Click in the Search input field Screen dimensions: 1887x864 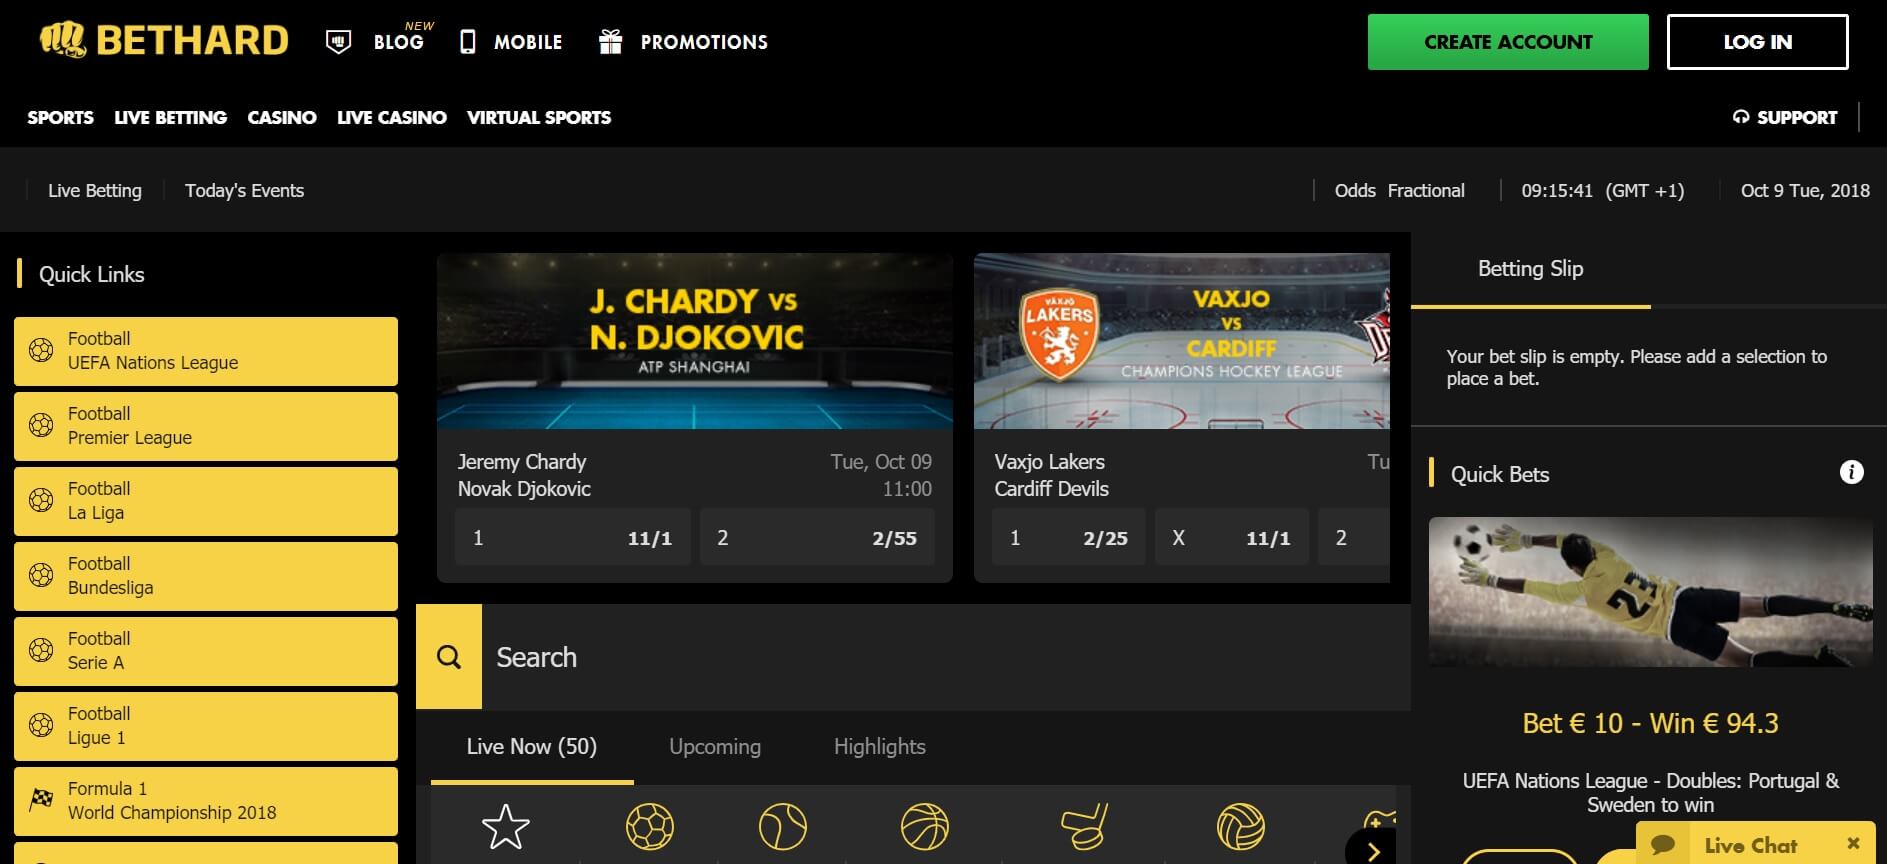coord(946,657)
